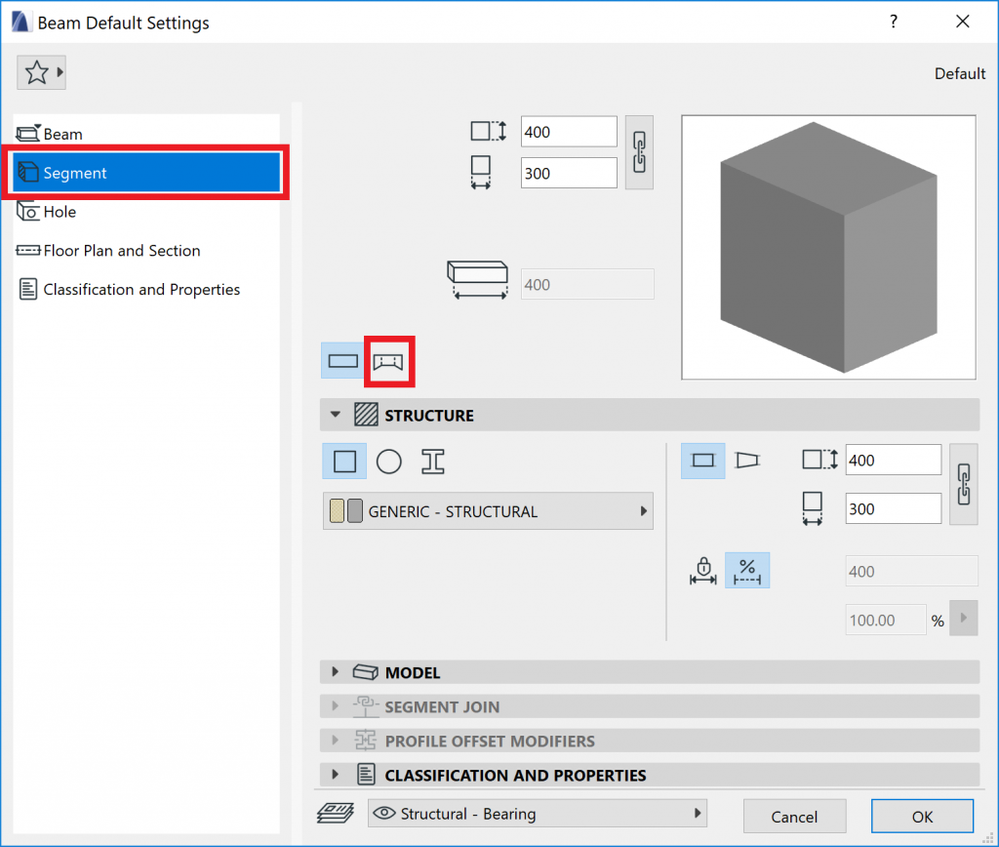Open the Structural - Bearing layer selector
Screen dimensions: 999x847
coord(537,813)
